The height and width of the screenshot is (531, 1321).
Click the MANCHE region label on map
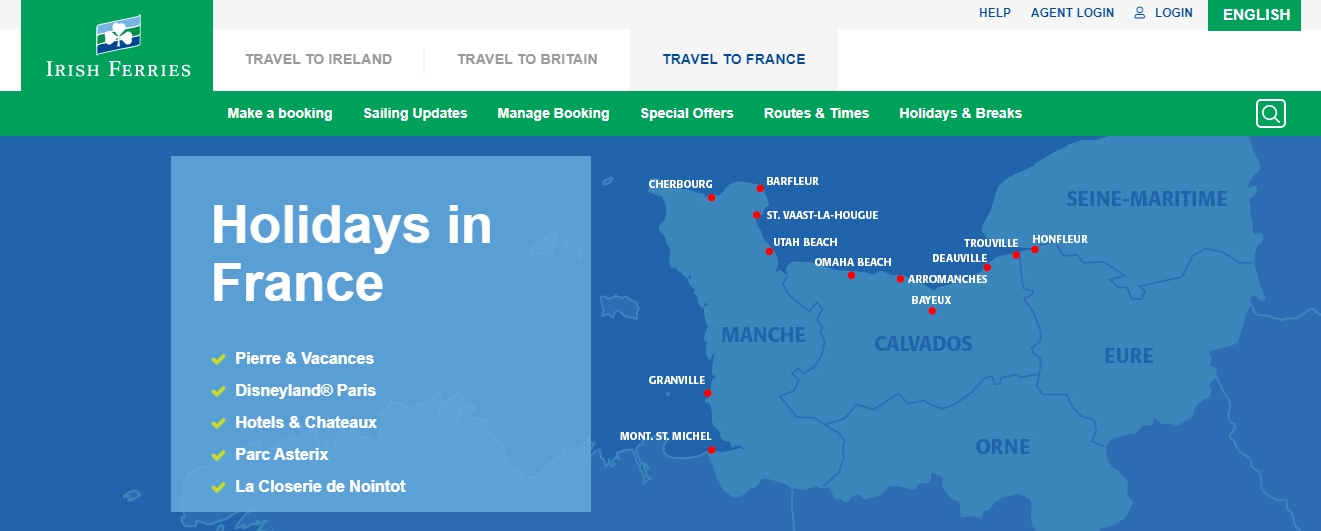coord(763,335)
